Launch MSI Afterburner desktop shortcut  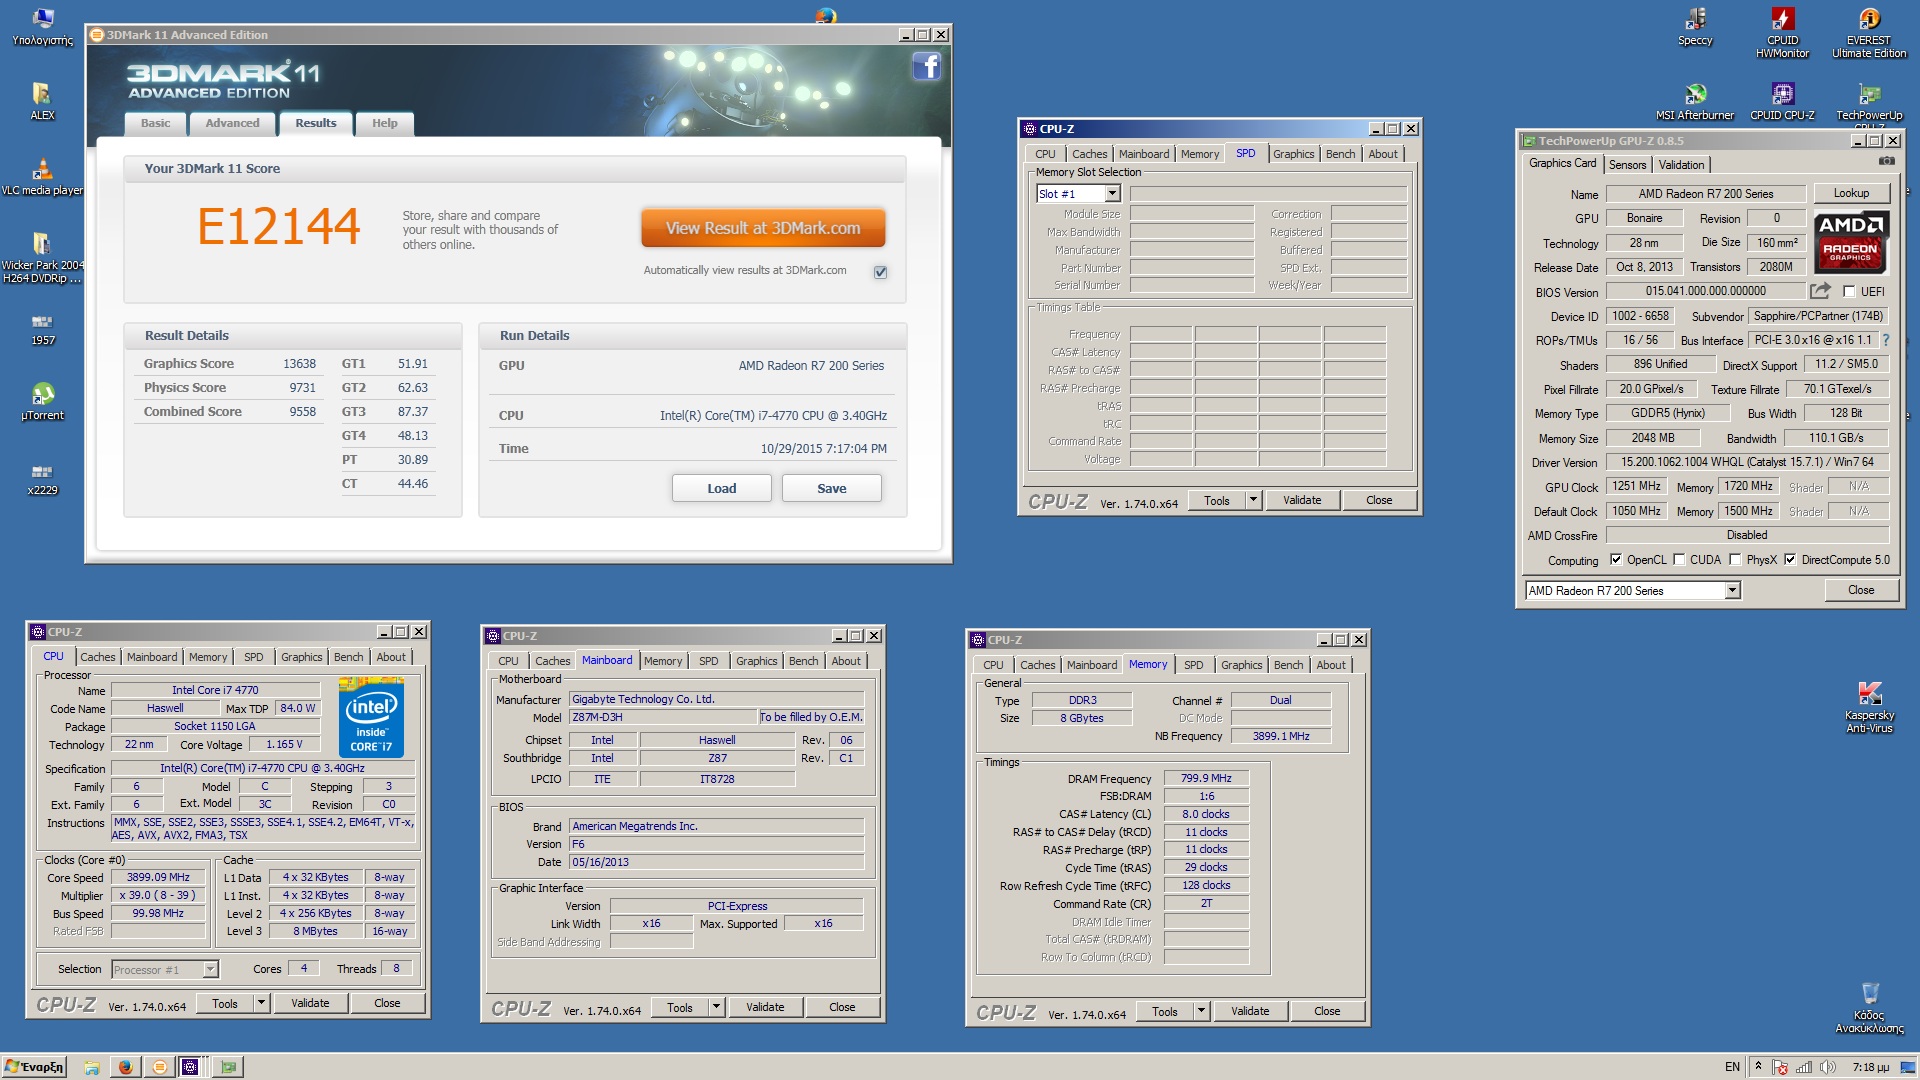point(1695,101)
